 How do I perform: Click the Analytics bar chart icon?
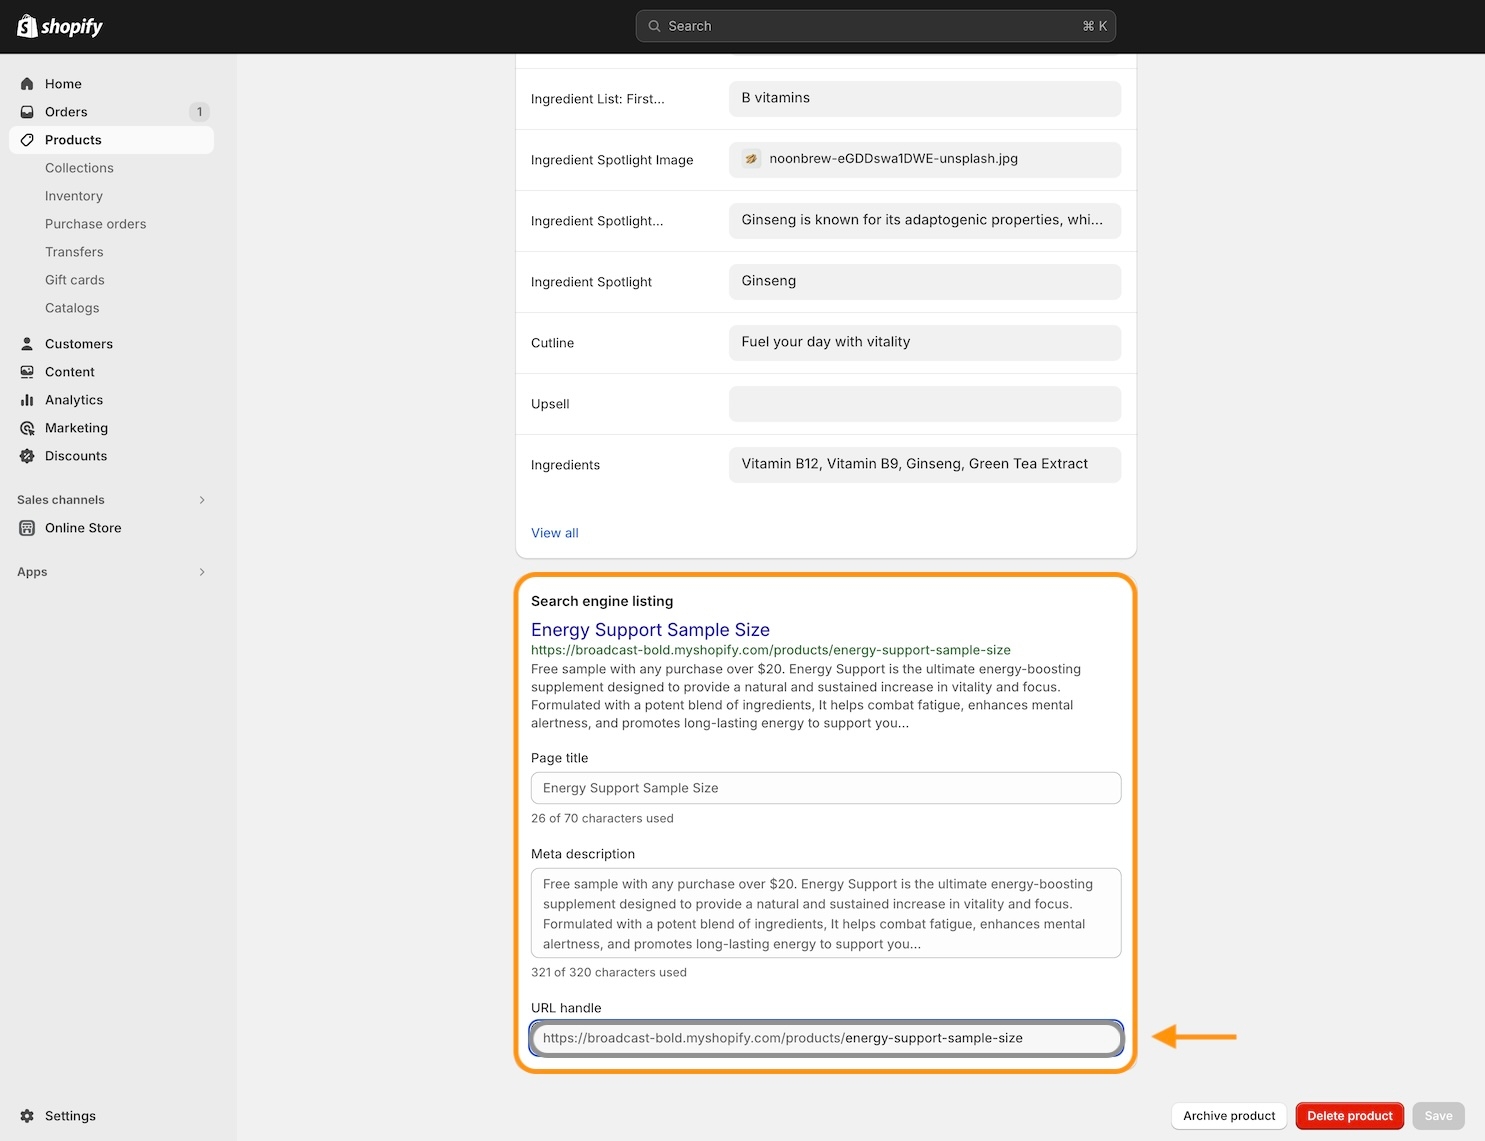[x=27, y=400]
